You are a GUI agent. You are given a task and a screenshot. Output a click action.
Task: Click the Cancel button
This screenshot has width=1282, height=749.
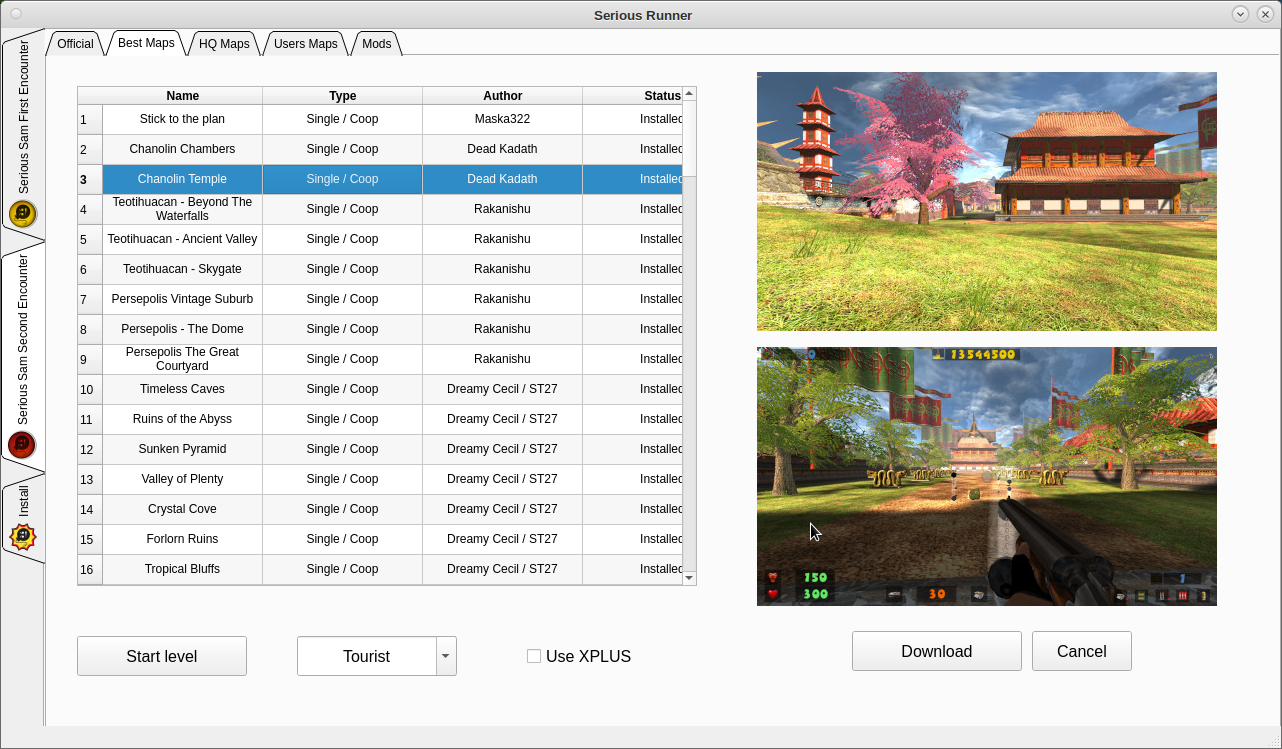pyautogui.click(x=1082, y=651)
